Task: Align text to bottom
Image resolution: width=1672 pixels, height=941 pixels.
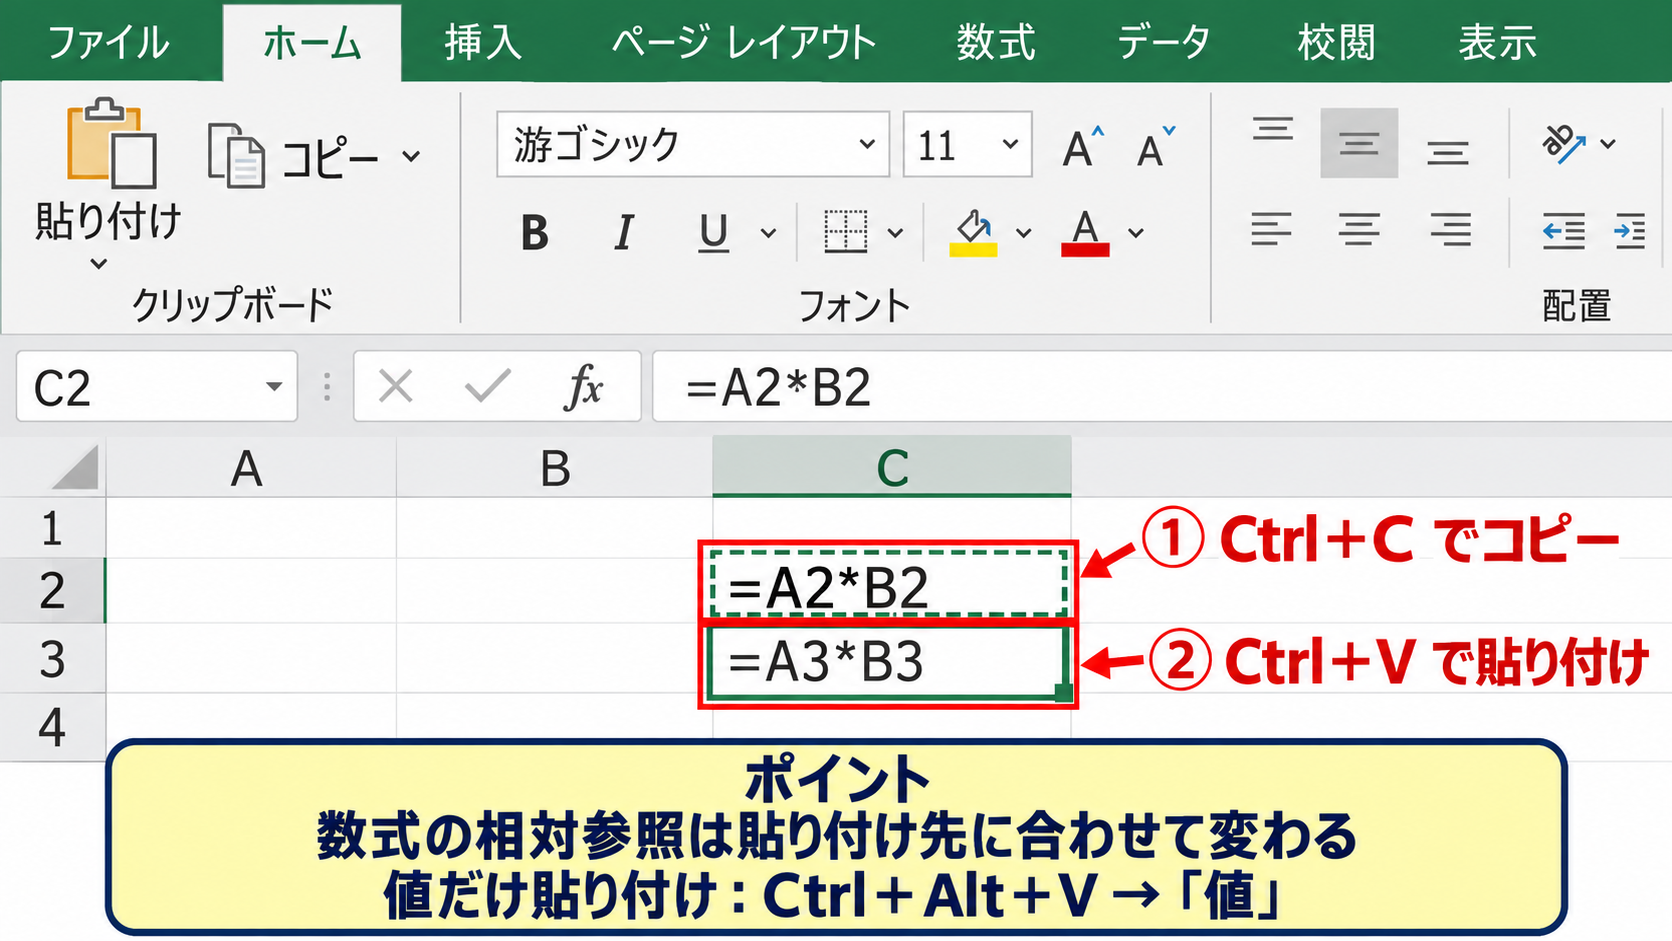Action: point(1447,151)
